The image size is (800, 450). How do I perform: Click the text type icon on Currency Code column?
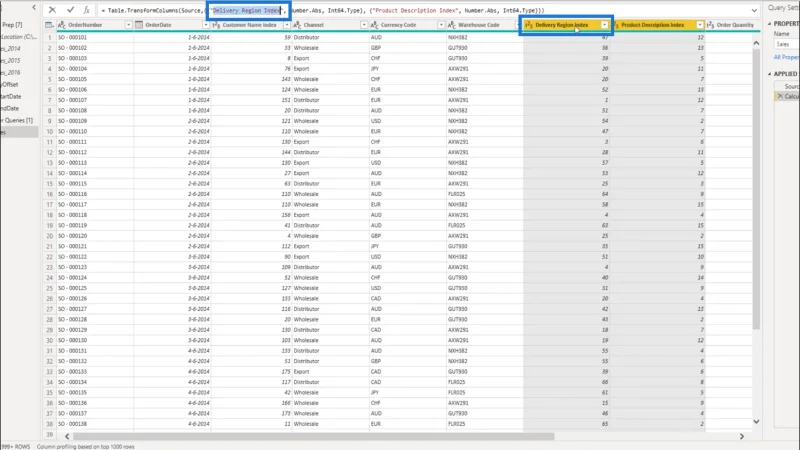tap(374, 24)
